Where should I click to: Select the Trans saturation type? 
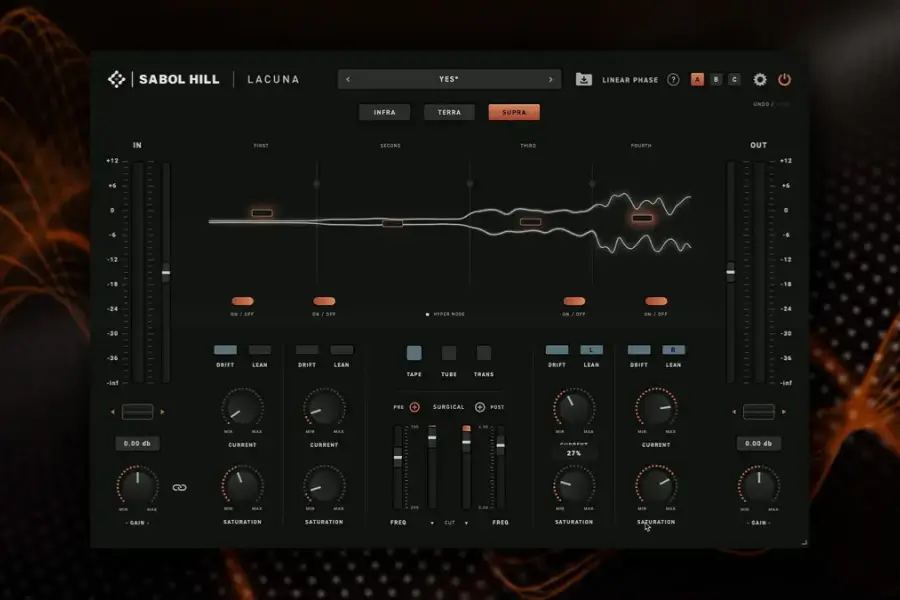click(484, 353)
